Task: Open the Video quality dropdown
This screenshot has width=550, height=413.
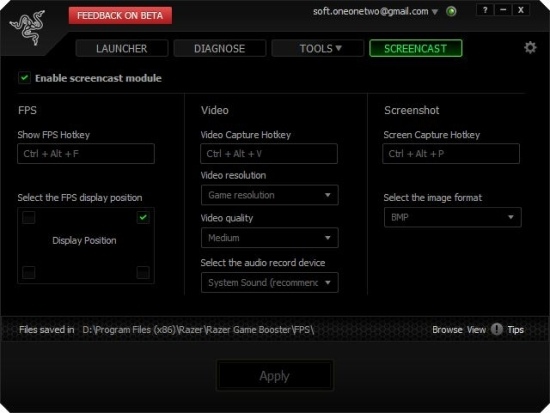Action: click(x=270, y=238)
